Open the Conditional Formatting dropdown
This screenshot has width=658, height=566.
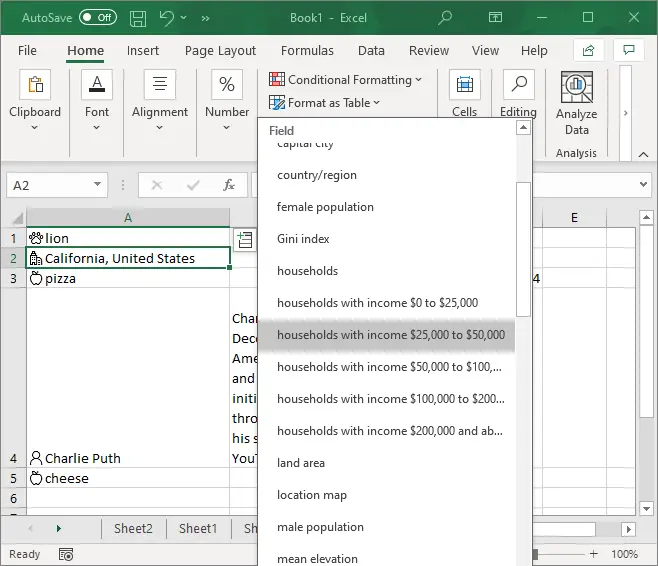(x=345, y=80)
